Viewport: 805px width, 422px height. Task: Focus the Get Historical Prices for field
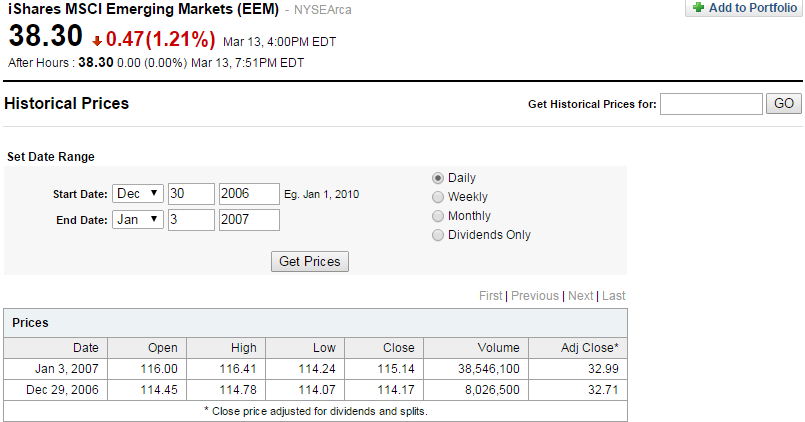tap(711, 104)
